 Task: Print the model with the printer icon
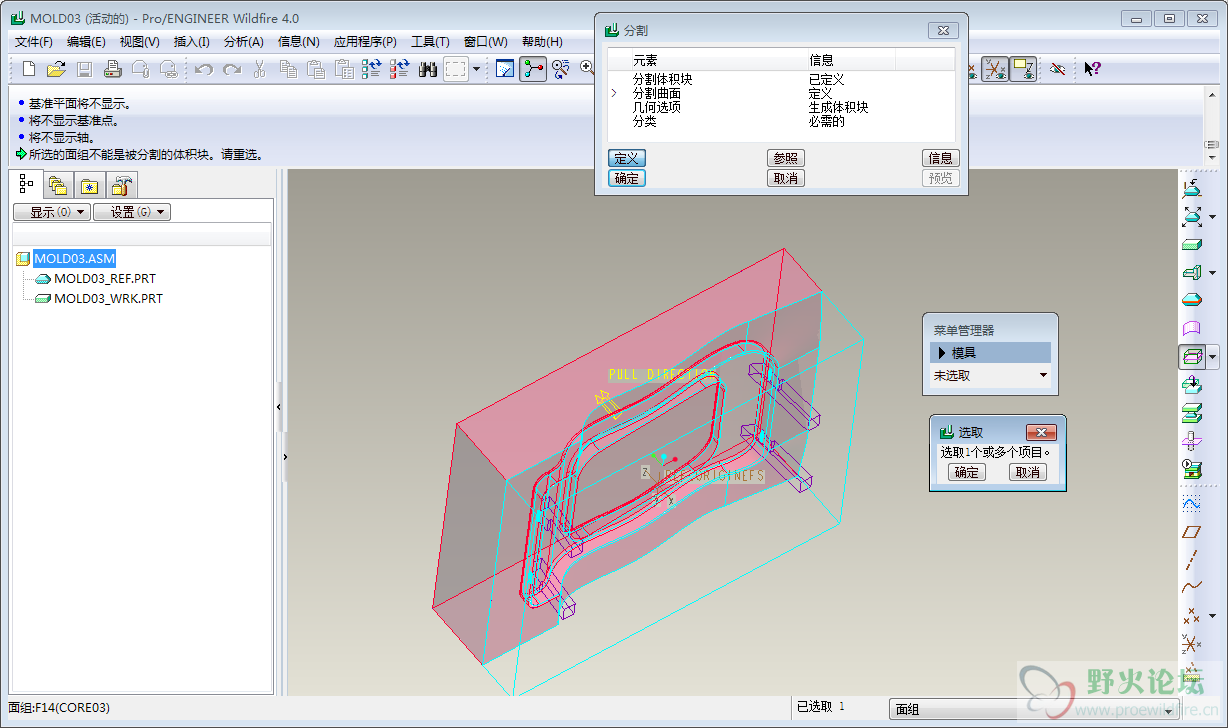click(113, 69)
